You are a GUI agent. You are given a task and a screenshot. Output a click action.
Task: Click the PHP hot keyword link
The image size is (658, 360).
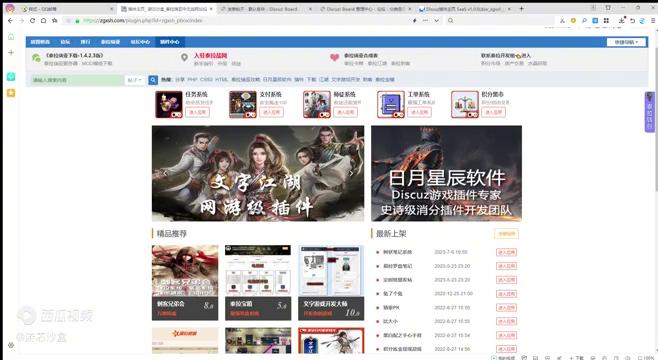pos(192,79)
